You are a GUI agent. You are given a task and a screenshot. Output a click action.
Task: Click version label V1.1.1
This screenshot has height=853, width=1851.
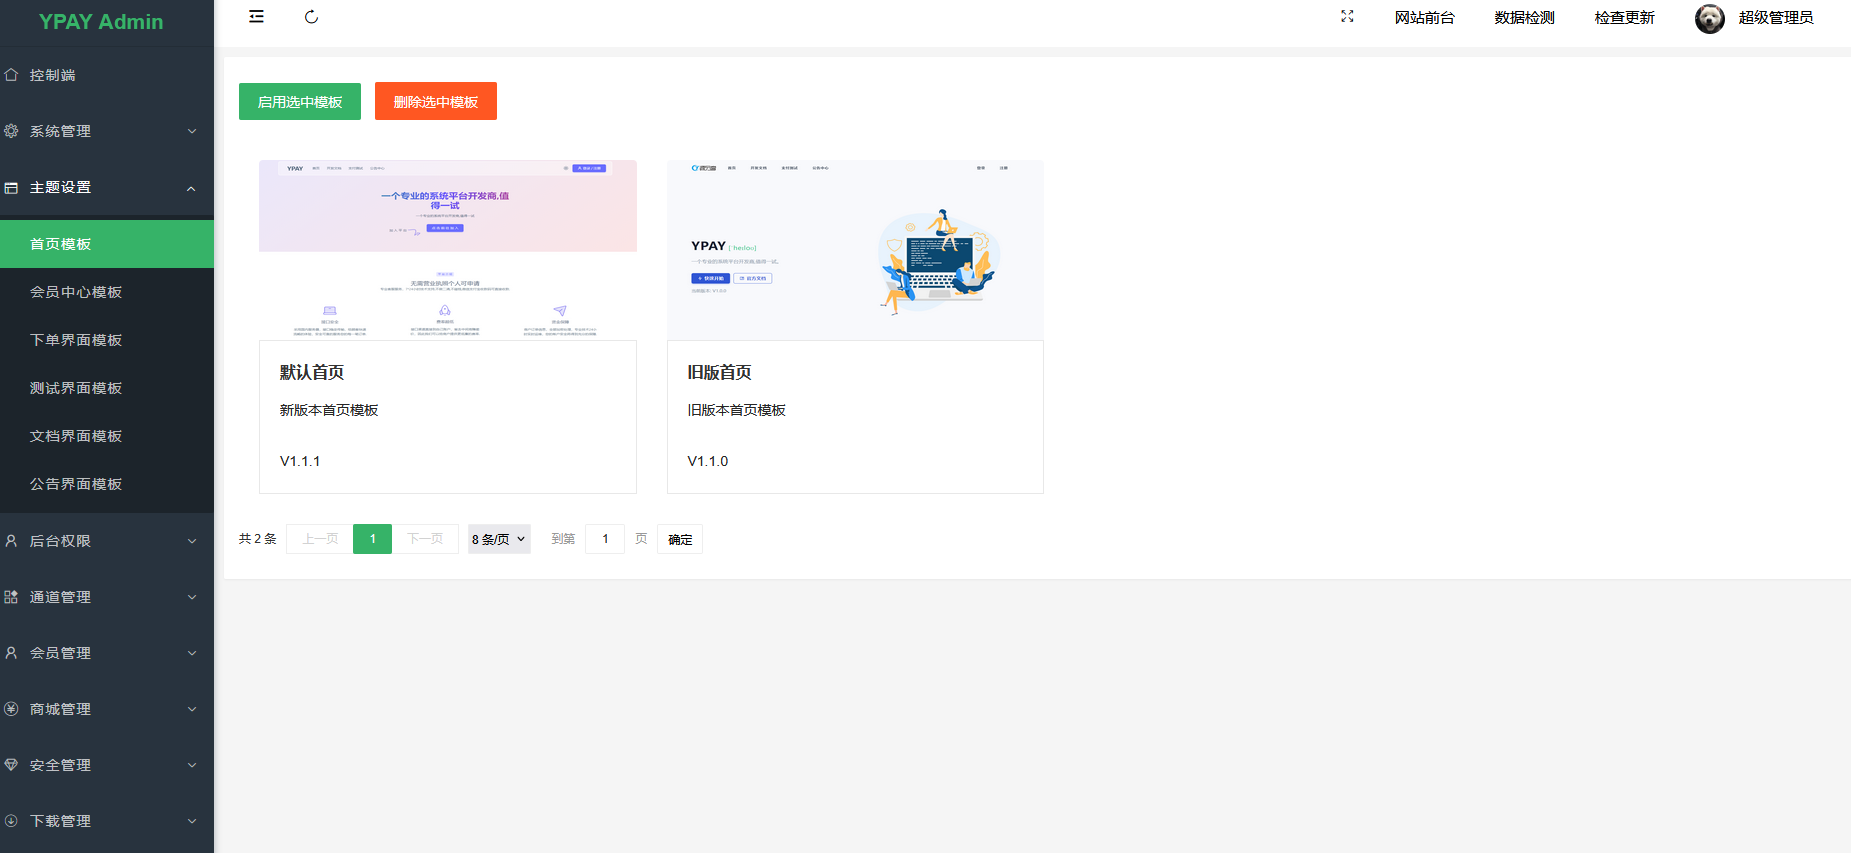coord(300,461)
